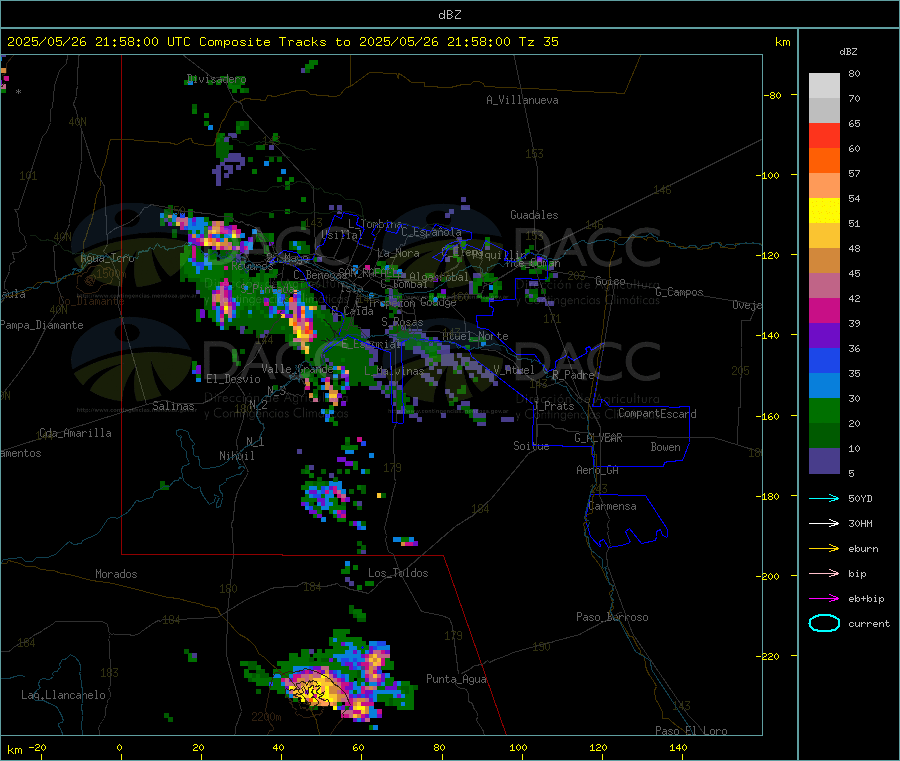900x761 pixels.
Task: Click the cyan 'current' ellipse symbol in legend
Action: 824,623
